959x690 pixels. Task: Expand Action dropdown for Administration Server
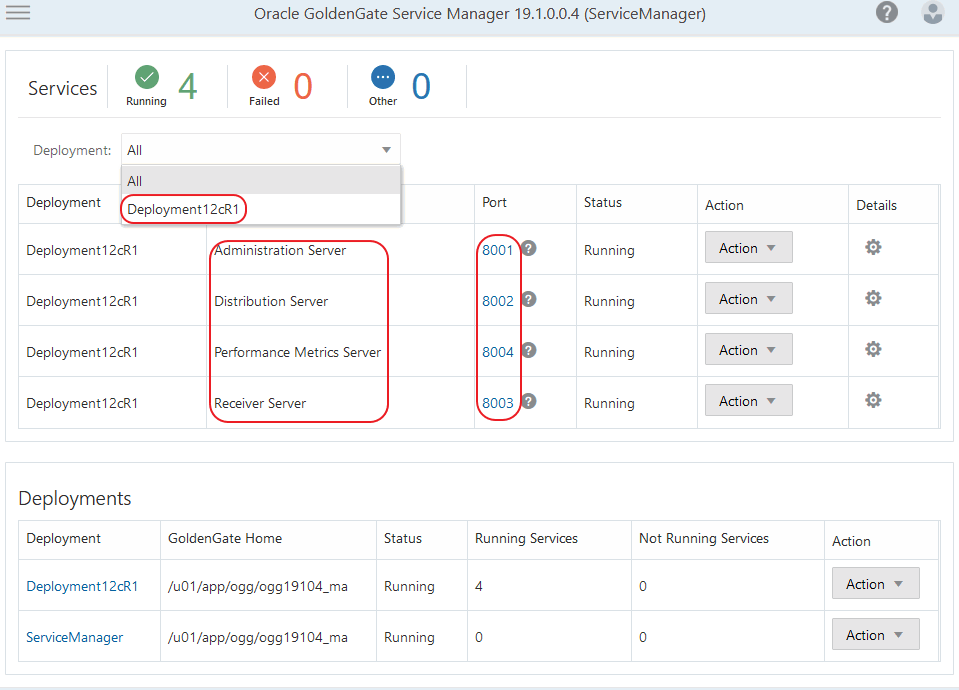coord(748,248)
